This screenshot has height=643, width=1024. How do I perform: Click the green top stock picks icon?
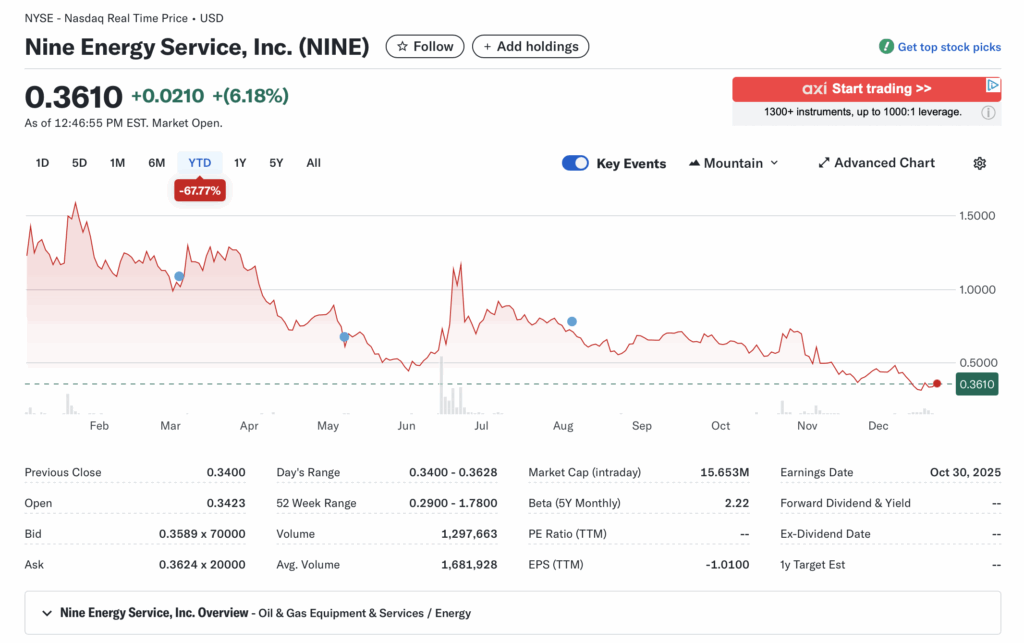(x=886, y=47)
